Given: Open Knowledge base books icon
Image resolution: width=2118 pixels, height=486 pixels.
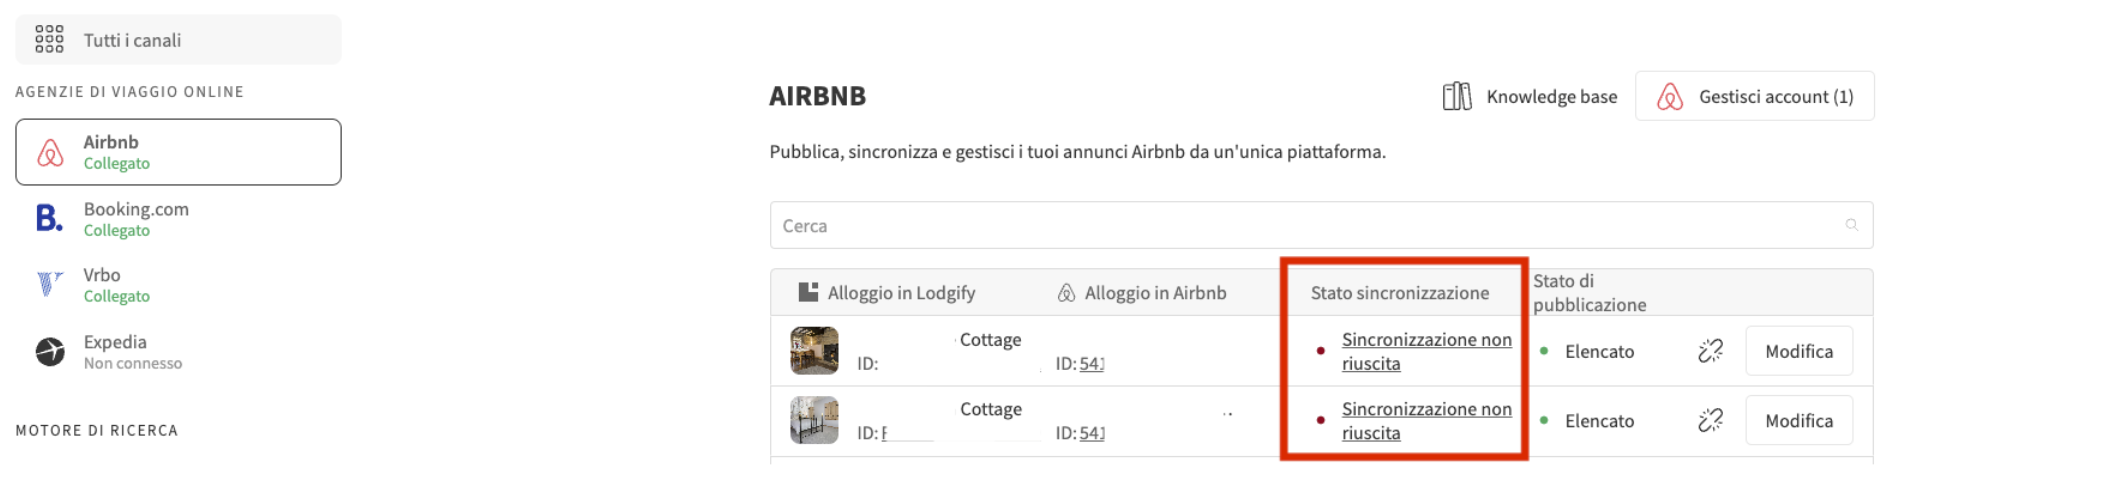Looking at the screenshot, I should tap(1457, 96).
